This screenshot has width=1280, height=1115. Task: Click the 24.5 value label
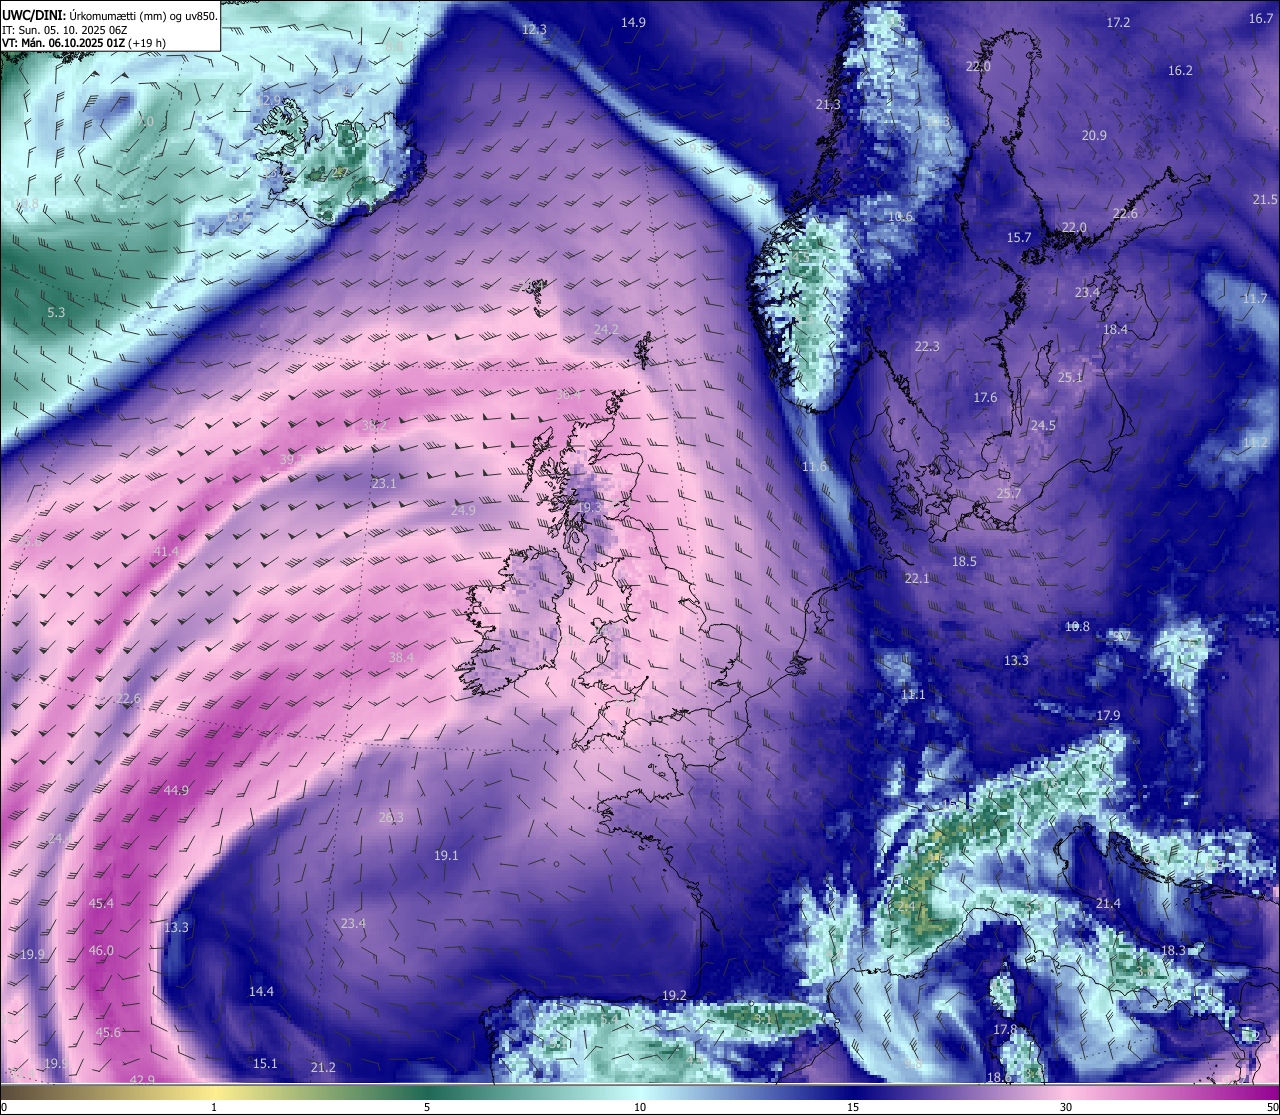[x=1043, y=425]
